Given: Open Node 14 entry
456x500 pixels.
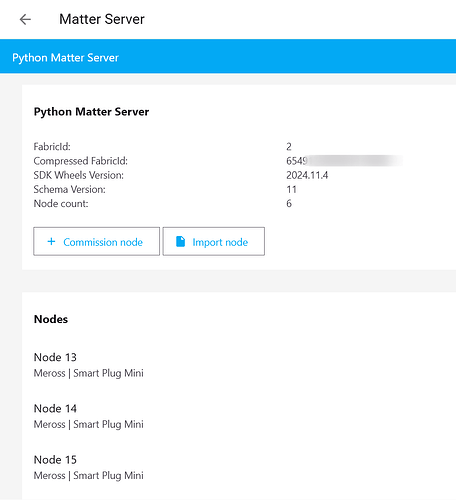Looking at the screenshot, I should tap(55, 409).
